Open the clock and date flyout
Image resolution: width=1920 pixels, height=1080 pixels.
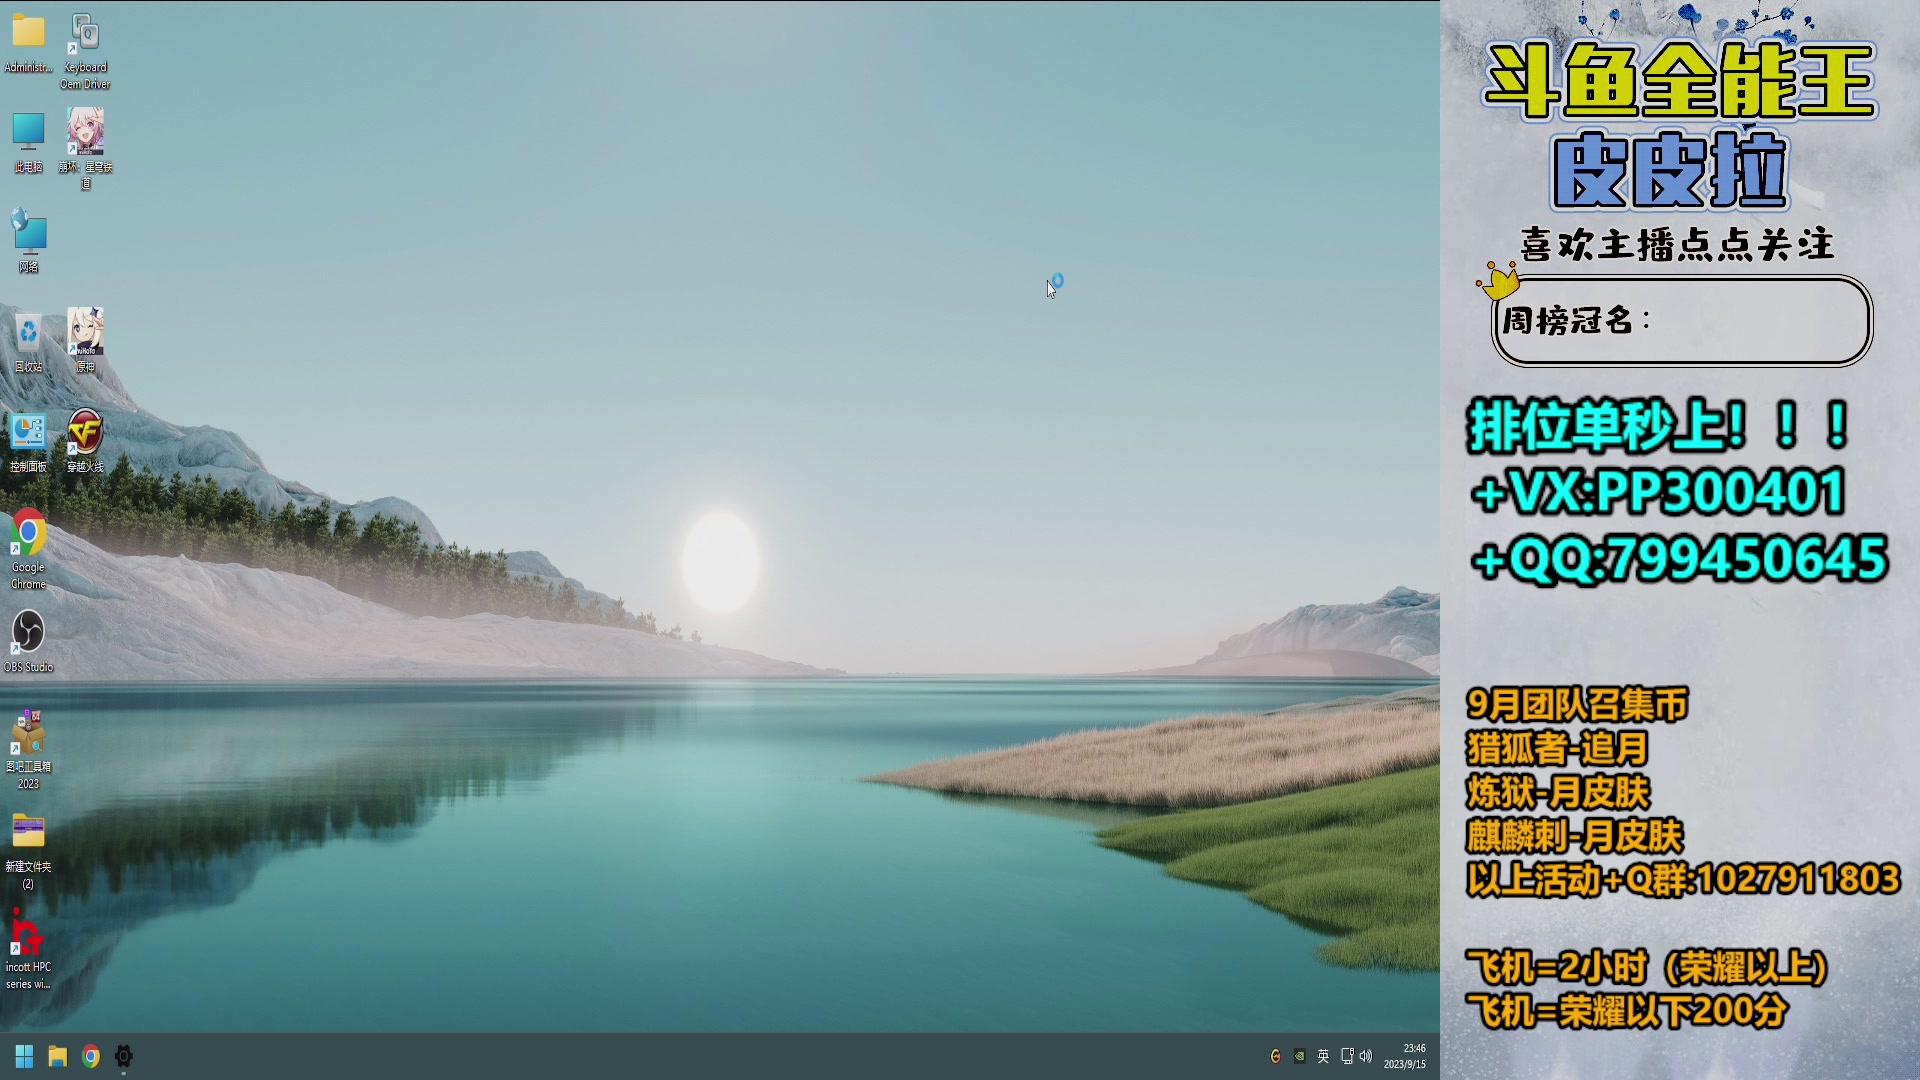pos(1405,1056)
